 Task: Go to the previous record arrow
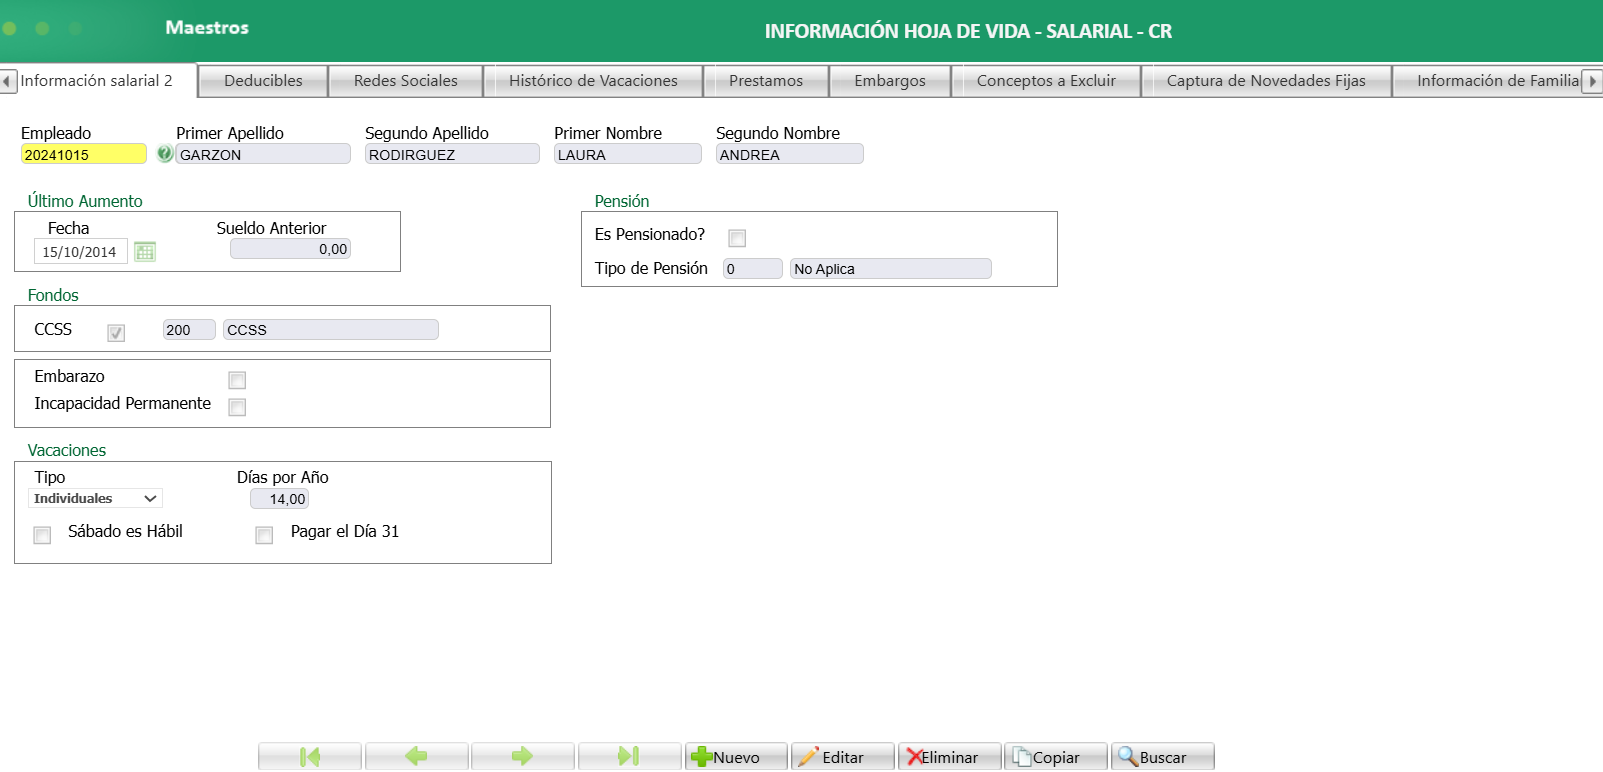(416, 757)
